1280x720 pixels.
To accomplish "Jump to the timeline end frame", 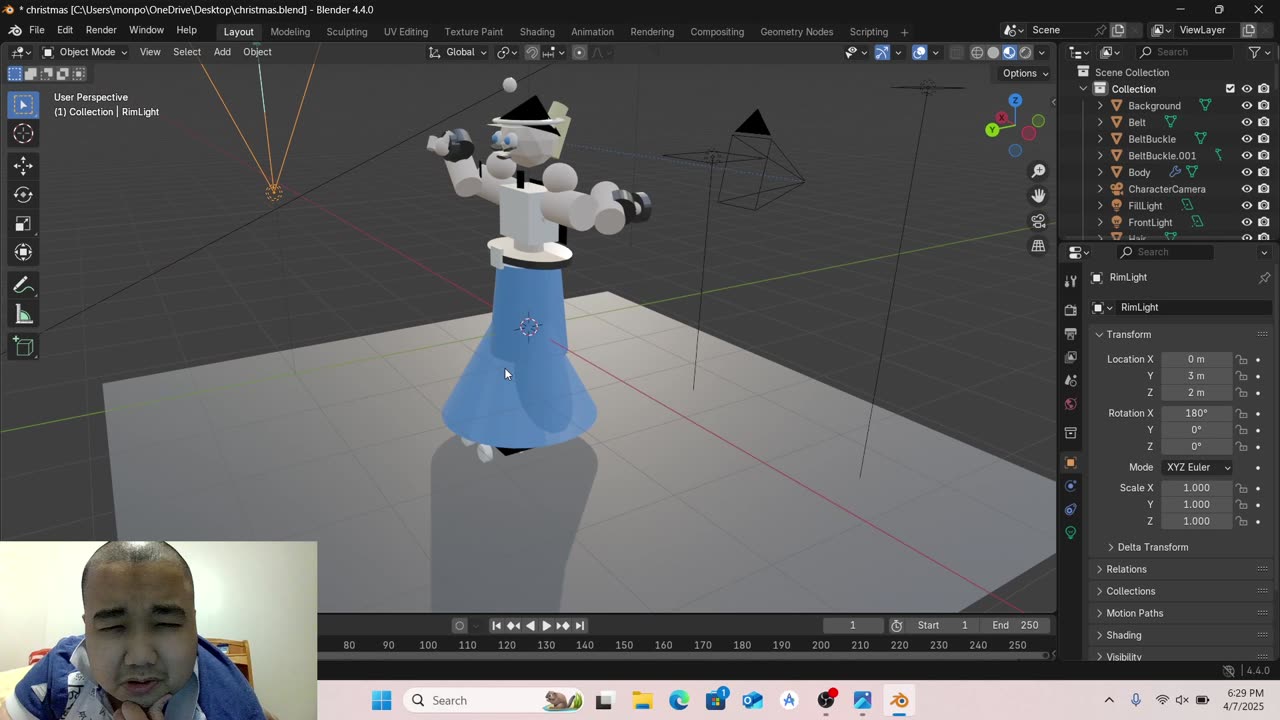I will (x=580, y=626).
